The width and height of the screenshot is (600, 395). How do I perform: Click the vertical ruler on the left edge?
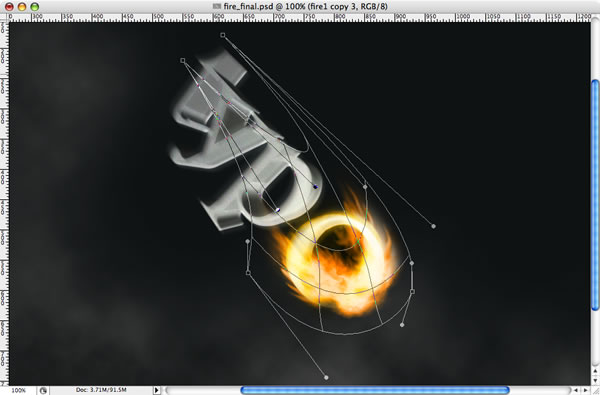tap(4, 203)
